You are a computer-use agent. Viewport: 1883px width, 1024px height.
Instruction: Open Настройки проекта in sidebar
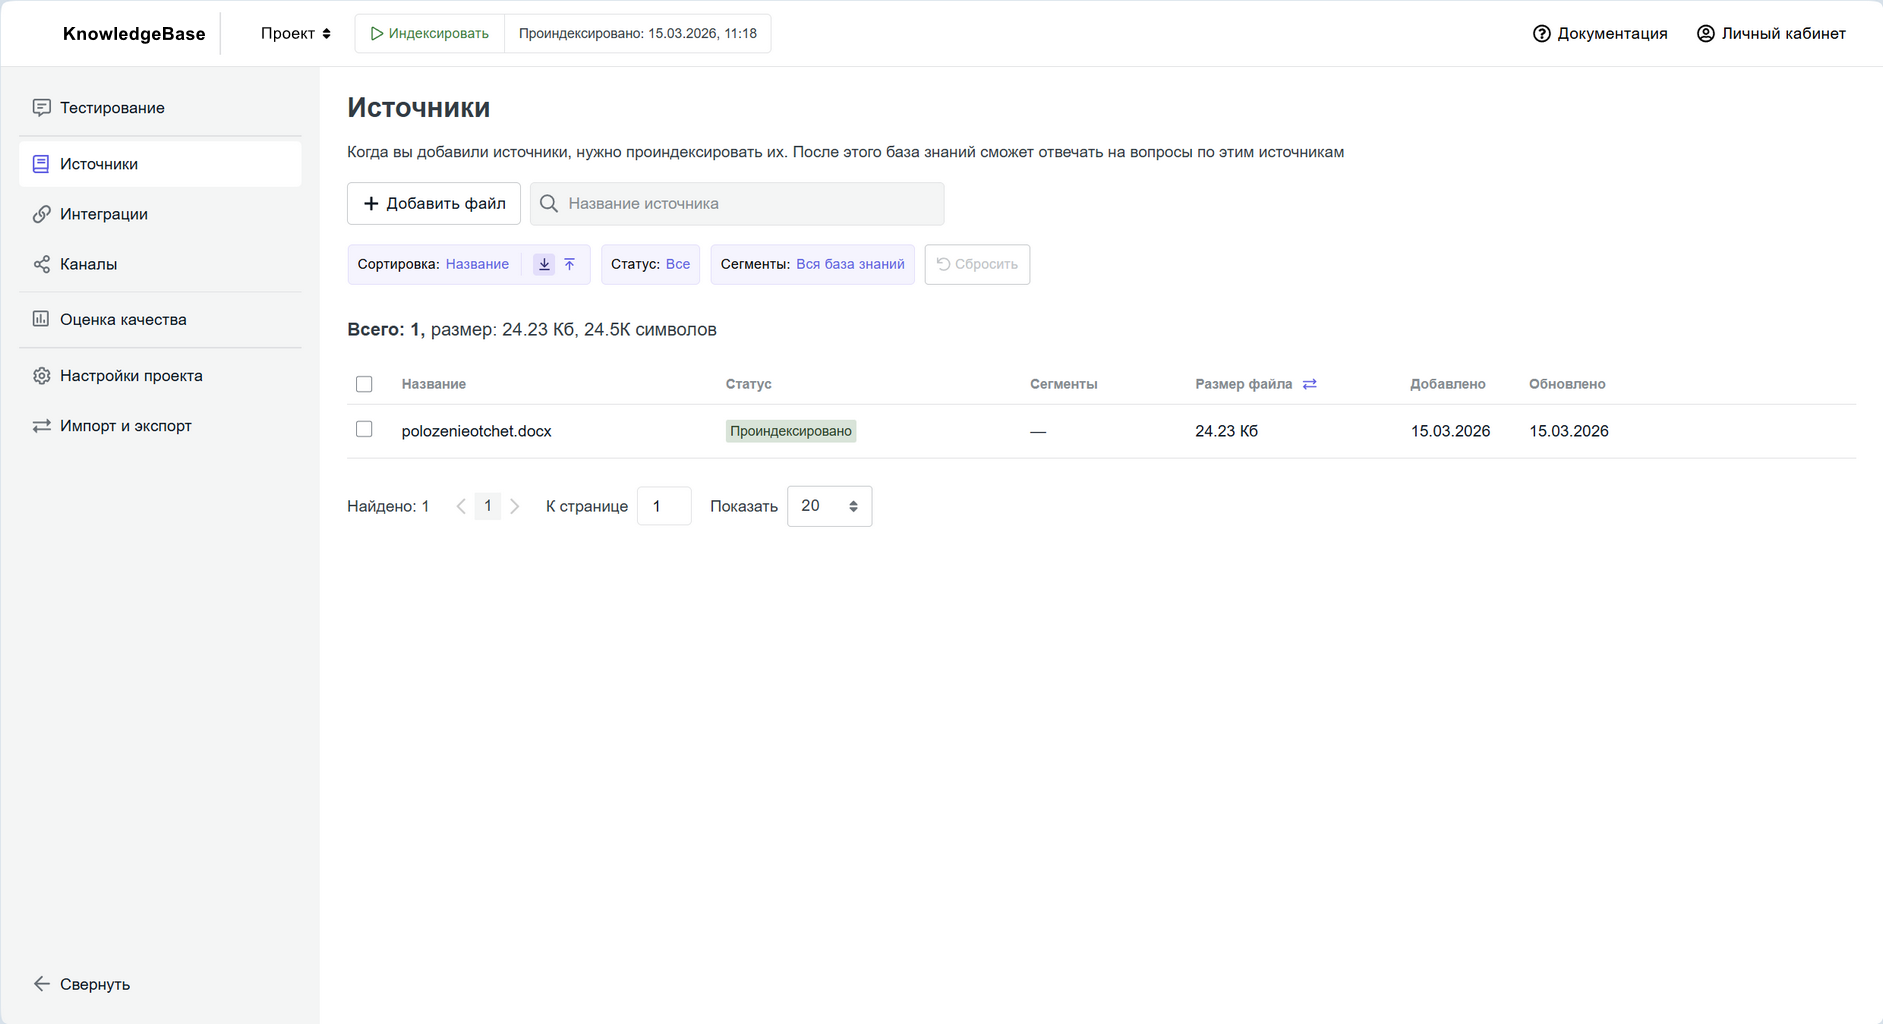(131, 376)
